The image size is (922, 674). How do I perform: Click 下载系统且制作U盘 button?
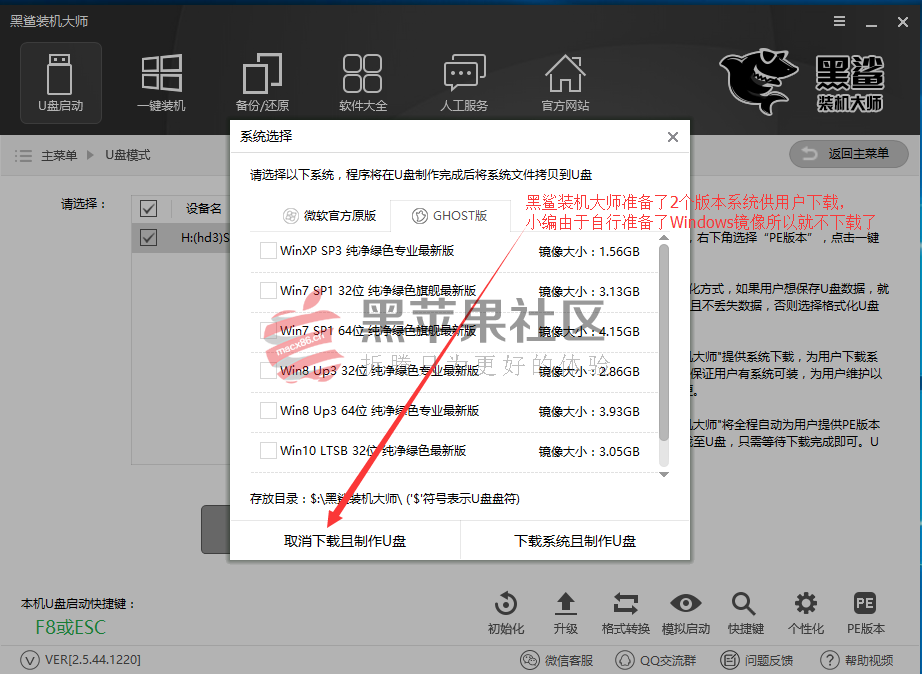coord(575,540)
